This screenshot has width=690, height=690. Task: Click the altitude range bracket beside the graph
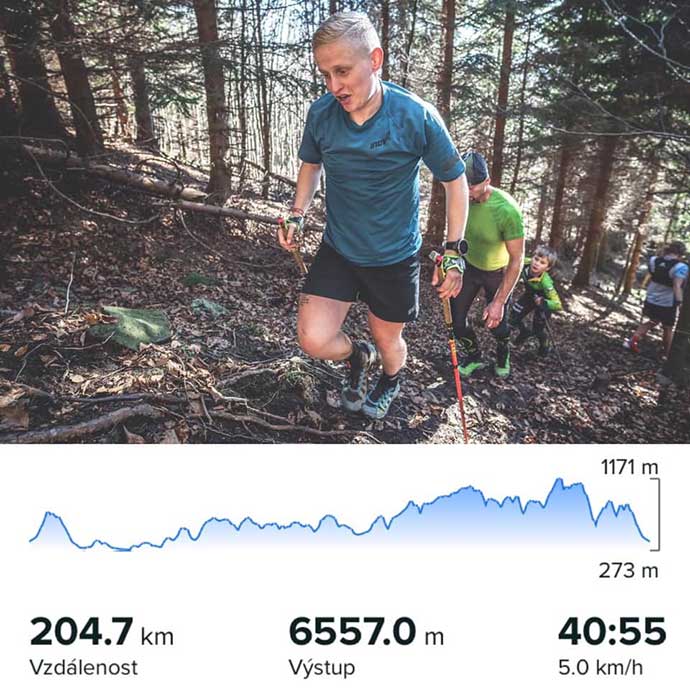click(x=656, y=514)
